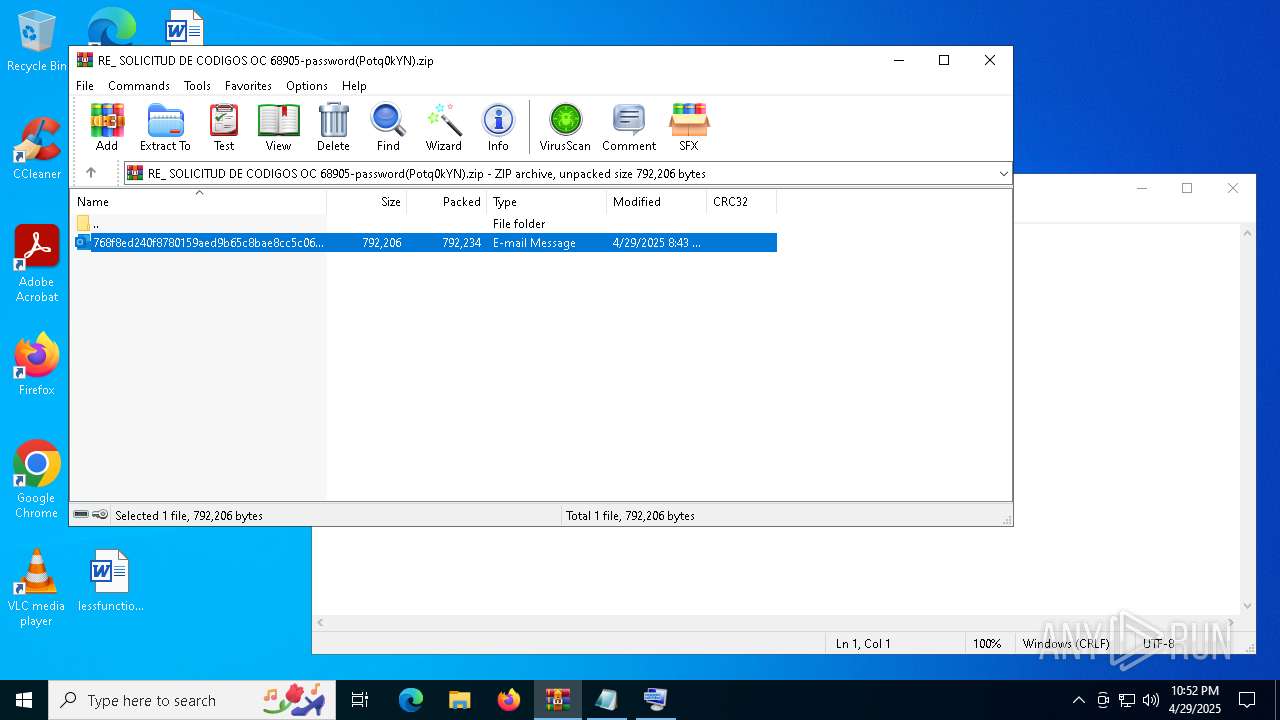Click 'Total 1 file, 792,206 bytes' status text
Image resolution: width=1280 pixels, height=720 pixels.
[x=630, y=516]
